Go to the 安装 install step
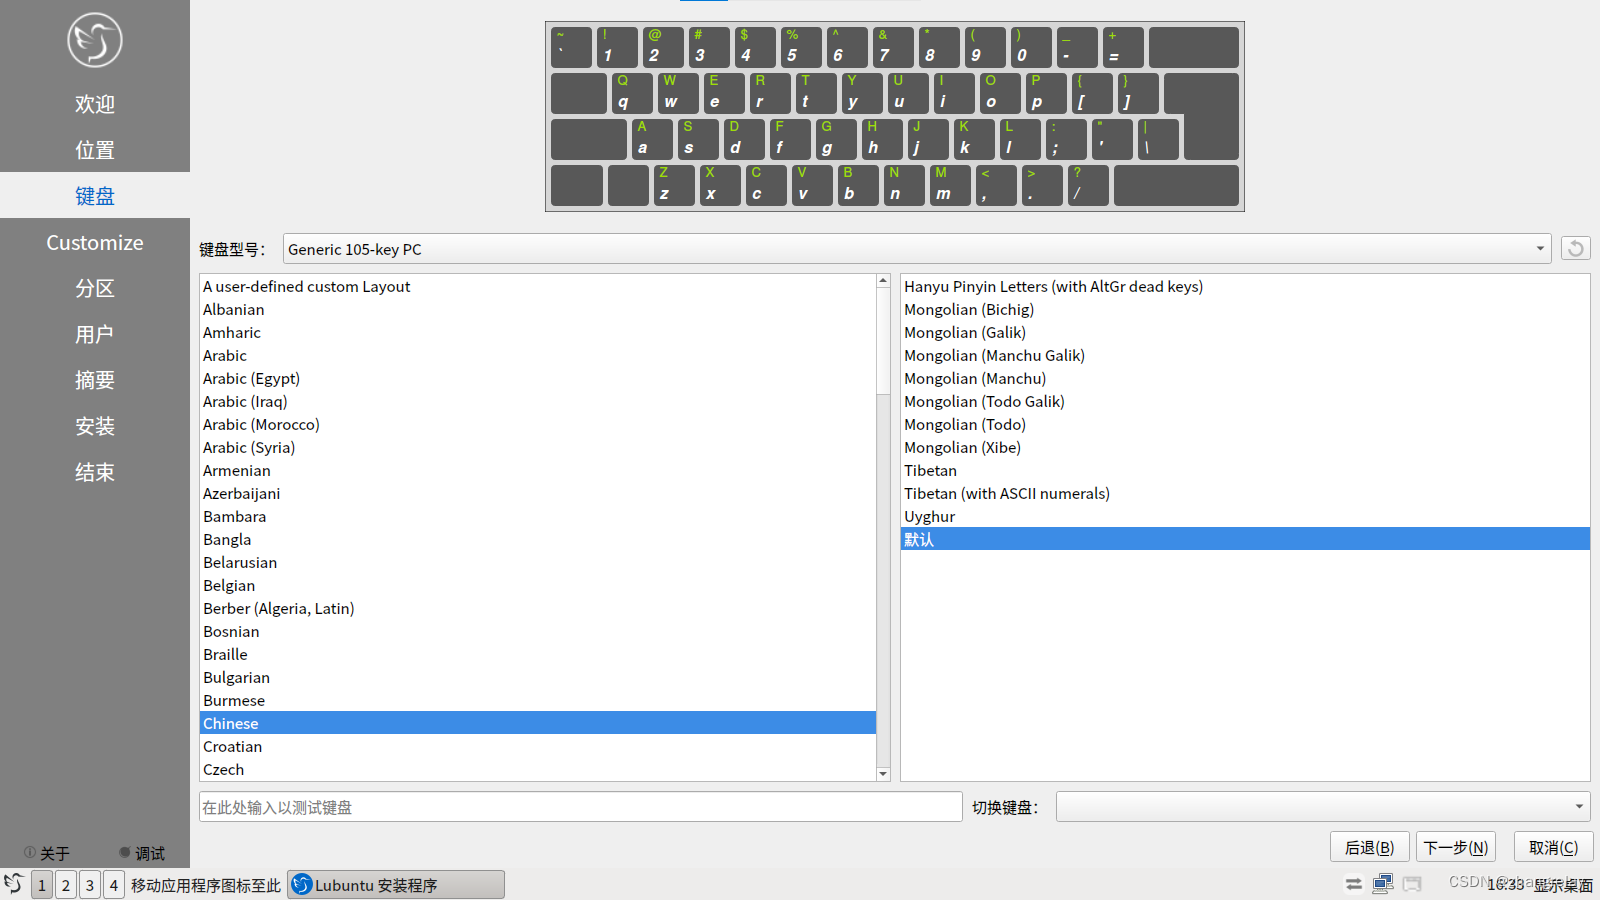The image size is (1600, 900). tap(95, 426)
